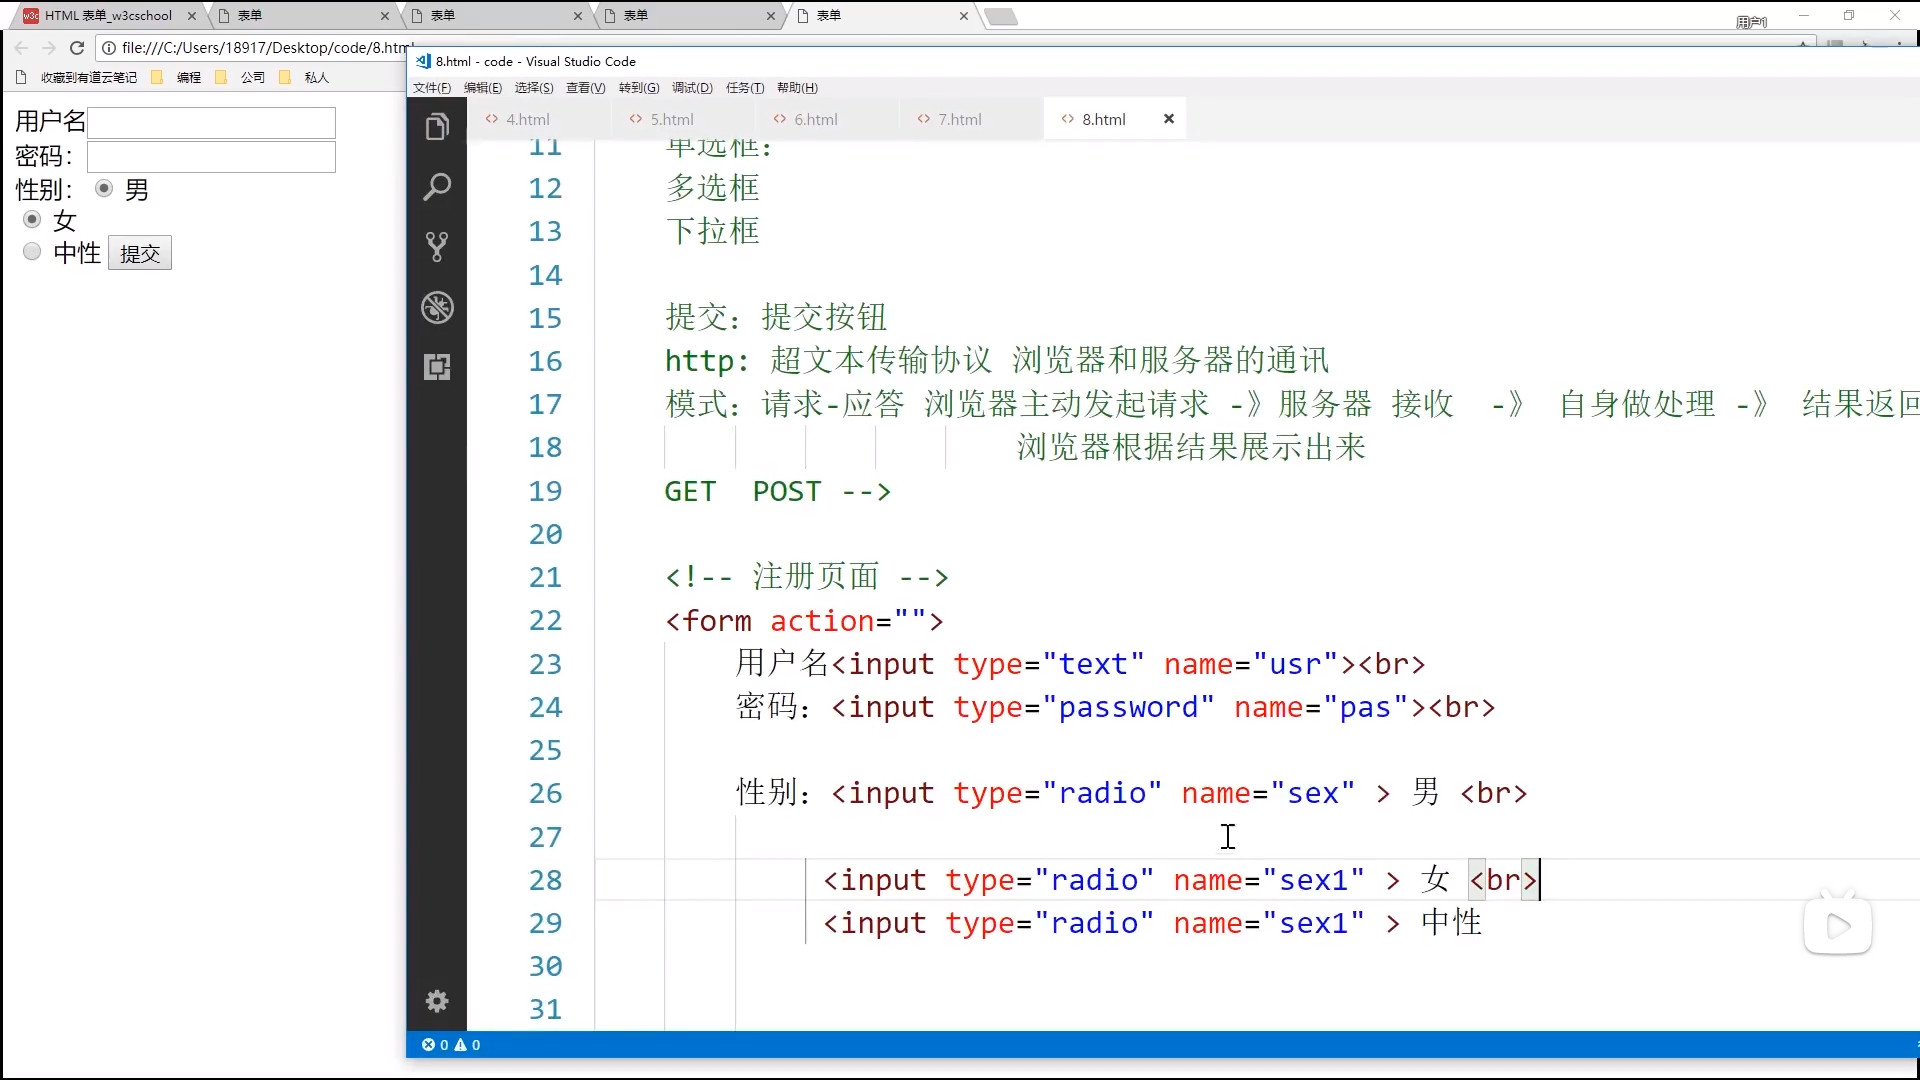
Task: Click the 密码 password input field
Action: (211, 157)
